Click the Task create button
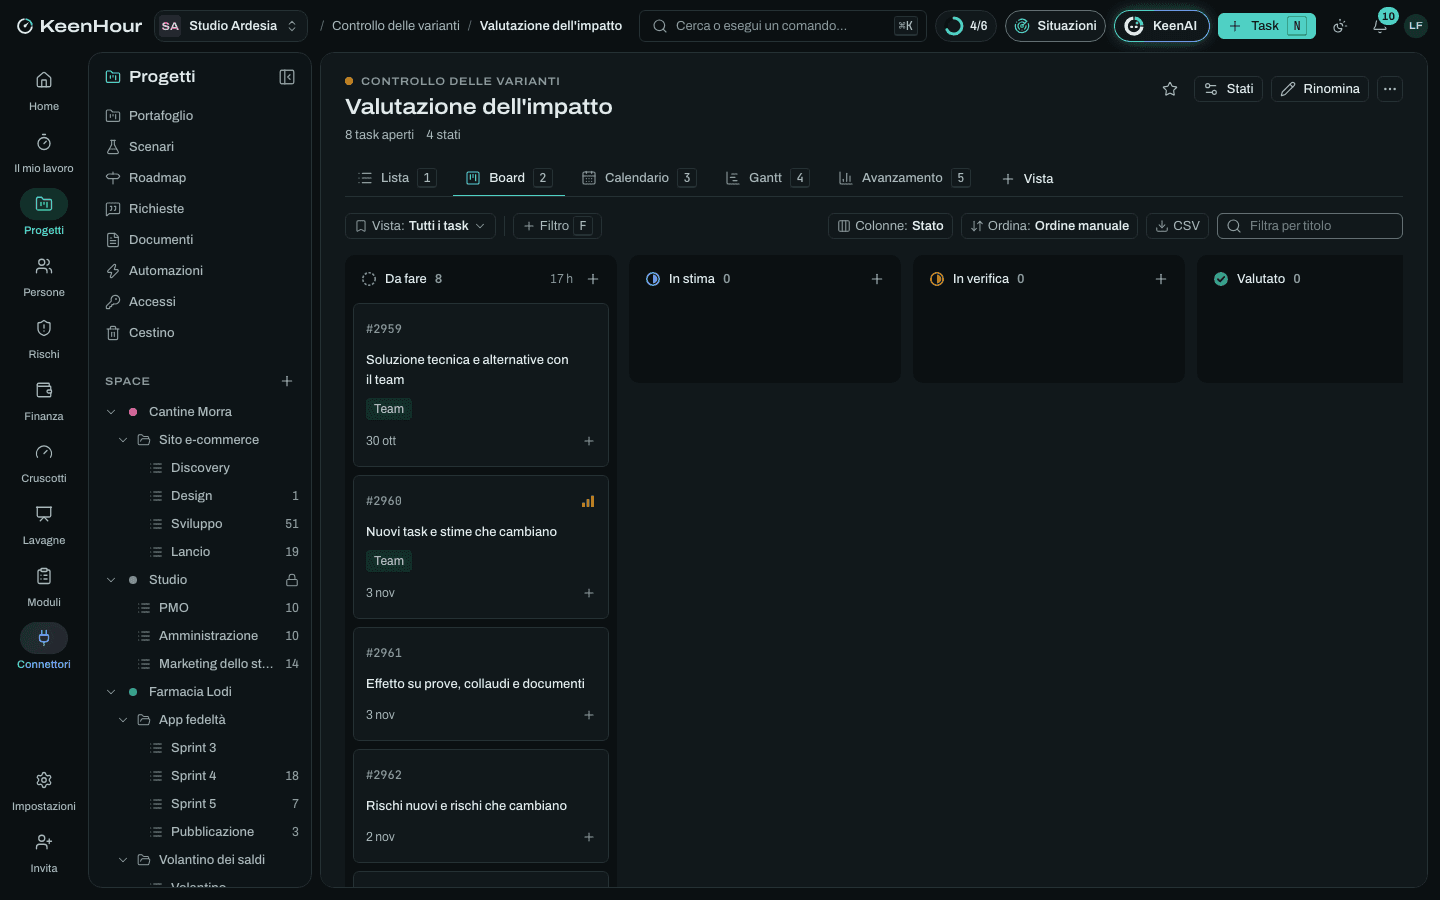 pyautogui.click(x=1266, y=26)
